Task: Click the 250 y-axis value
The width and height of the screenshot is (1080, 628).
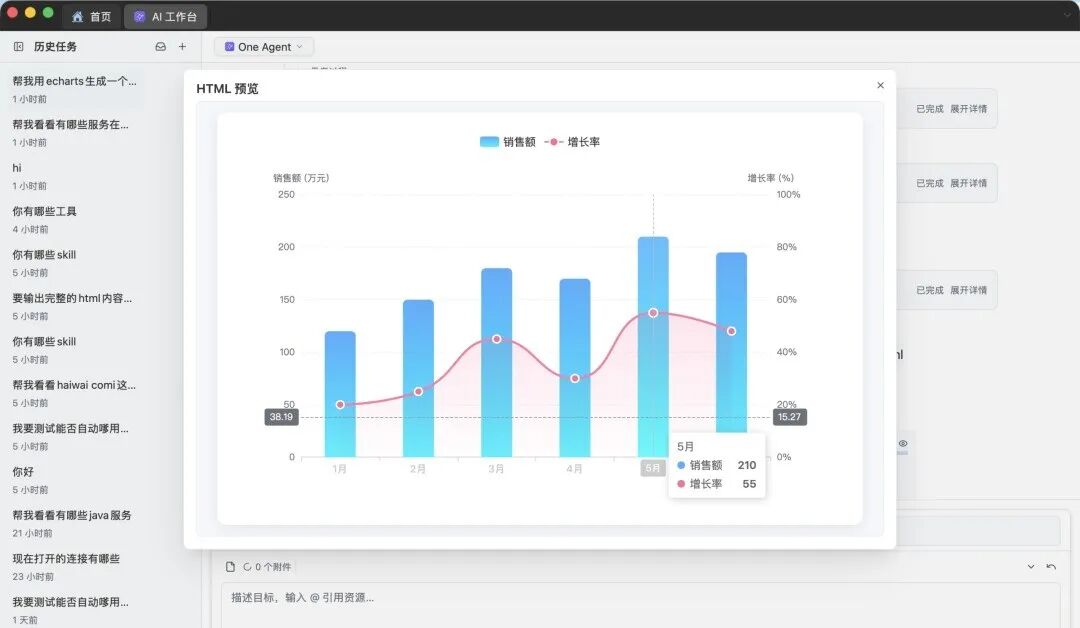Action: tap(287, 194)
